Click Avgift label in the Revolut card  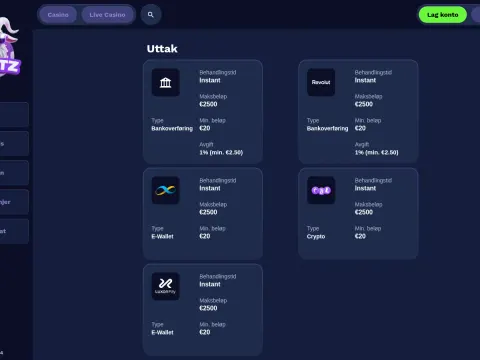click(x=362, y=145)
